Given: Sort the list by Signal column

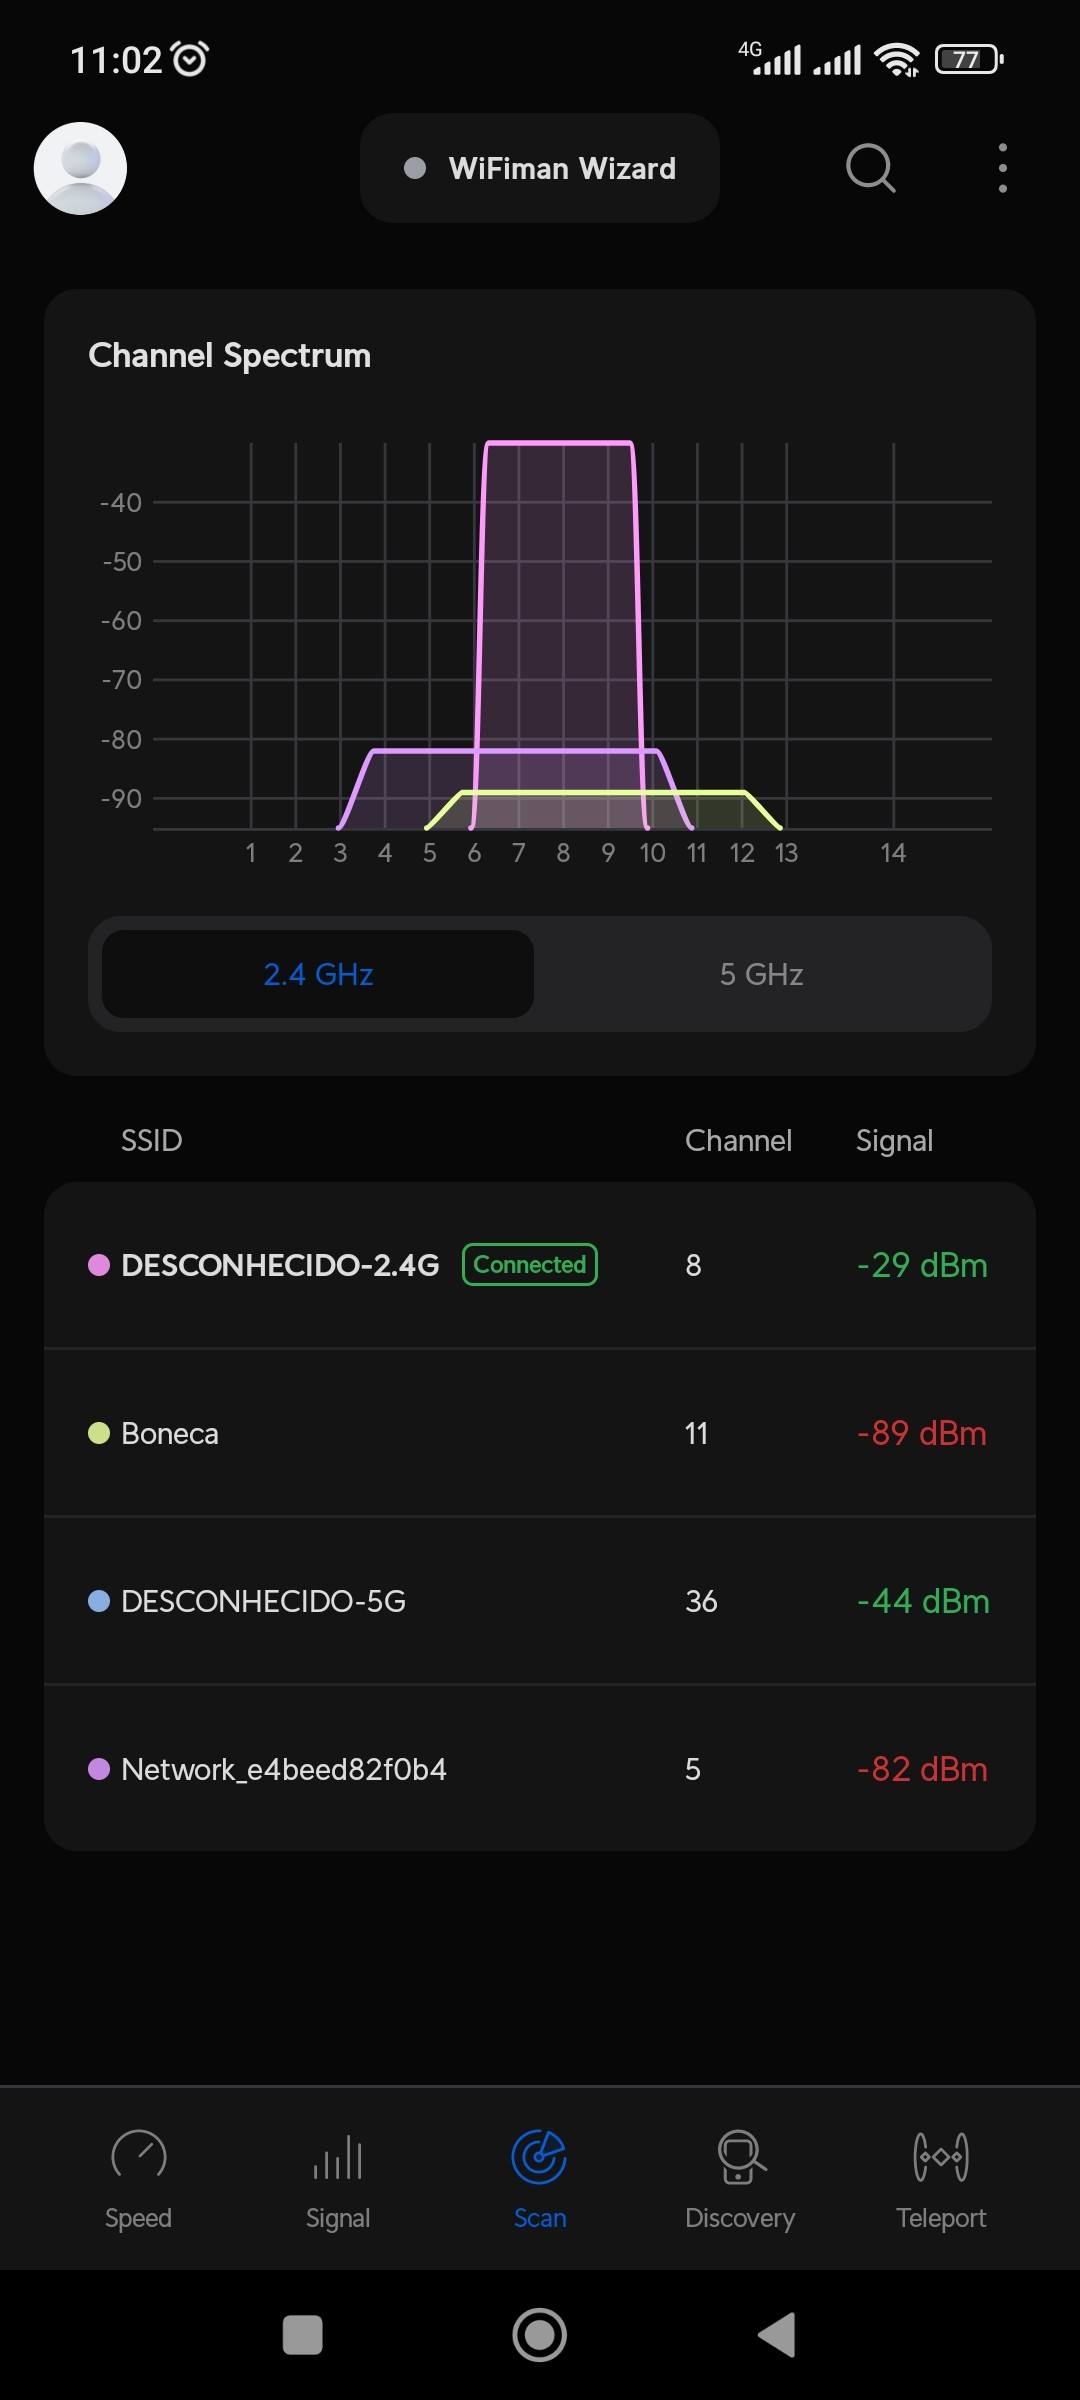Looking at the screenshot, I should 894,1141.
